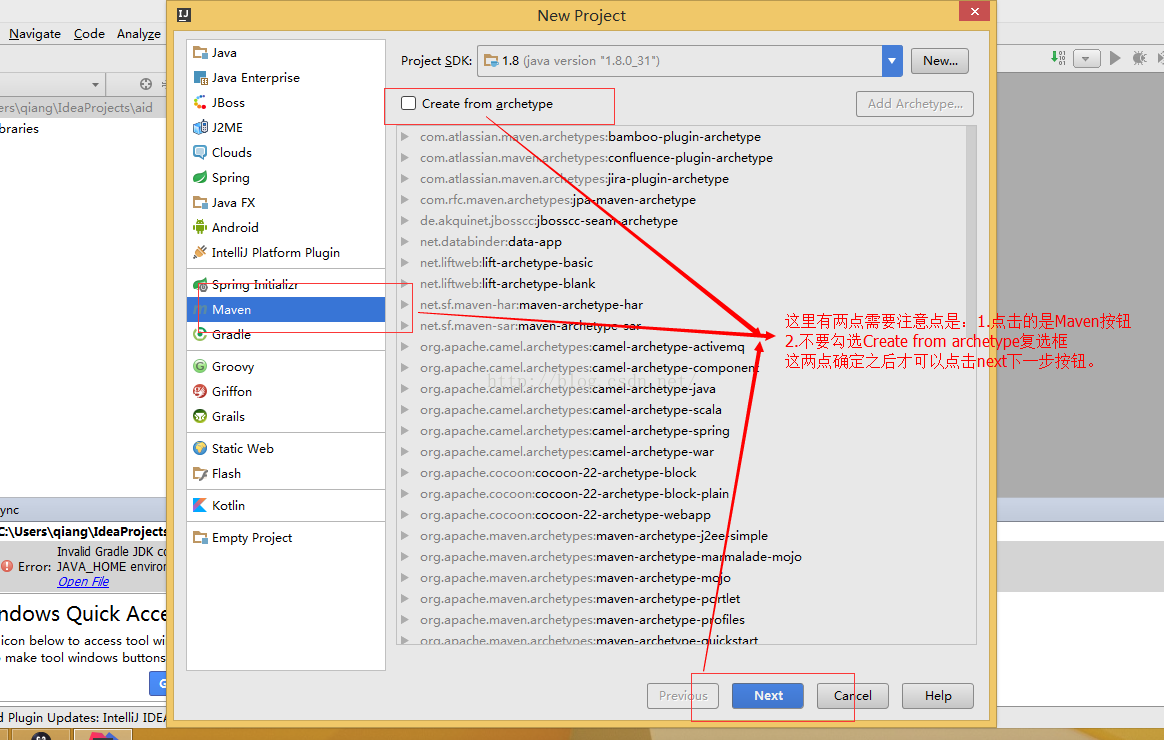Click the archetype list vertical scrollbar
Image resolution: width=1164 pixels, height=740 pixels.
click(x=972, y=384)
